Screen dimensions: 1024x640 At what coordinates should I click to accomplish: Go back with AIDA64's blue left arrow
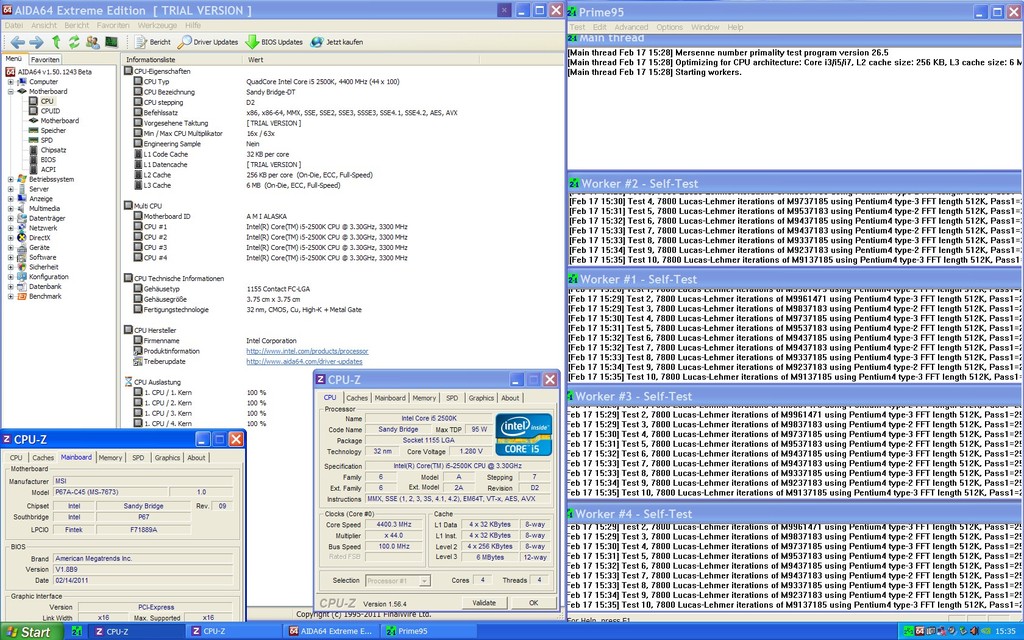point(18,42)
